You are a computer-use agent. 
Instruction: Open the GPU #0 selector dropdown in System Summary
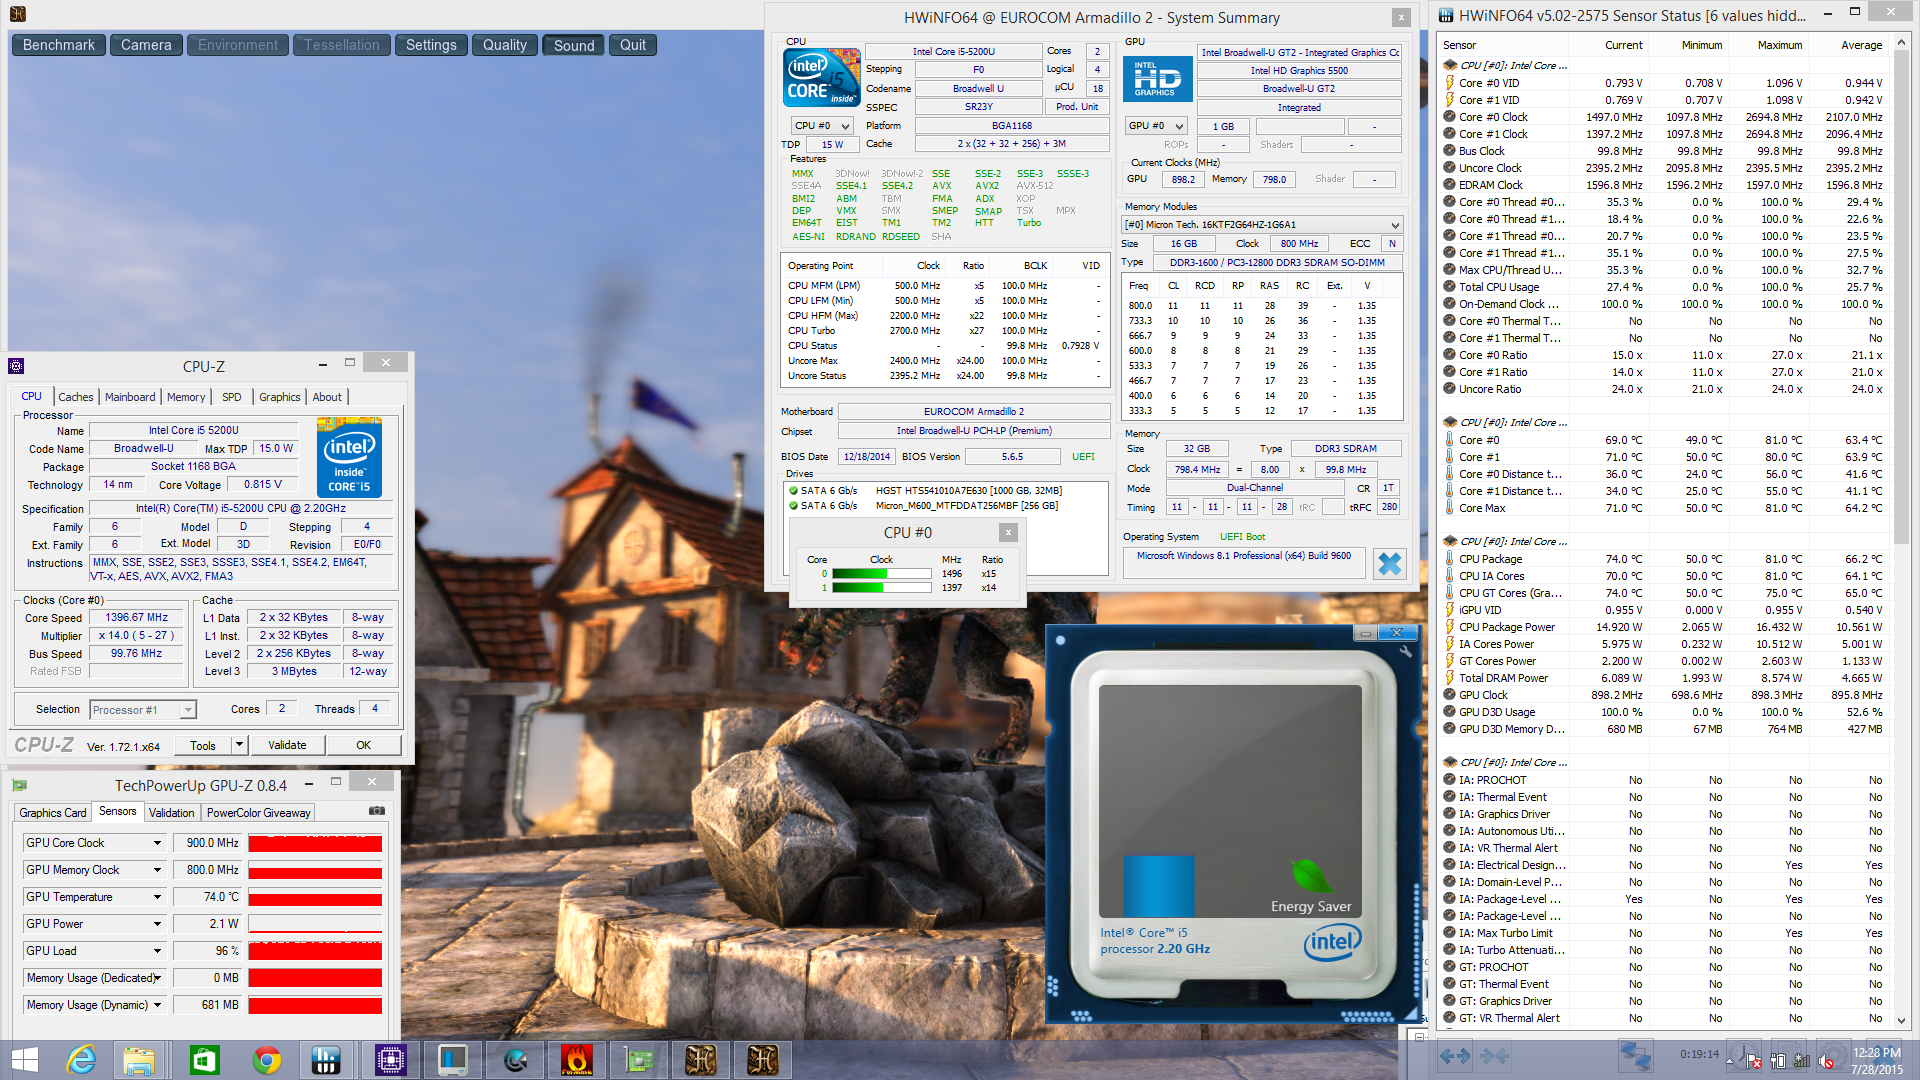click(x=1156, y=126)
